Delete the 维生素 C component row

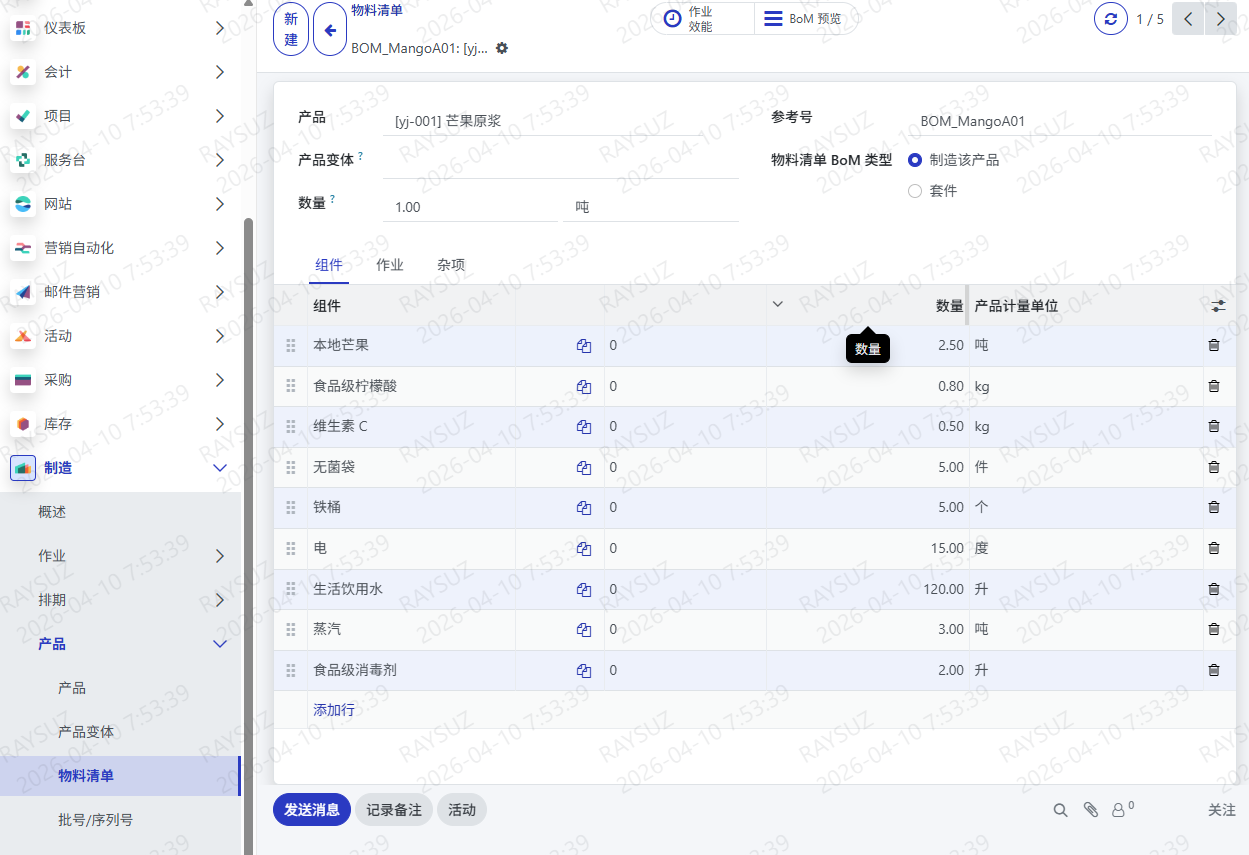(1214, 426)
